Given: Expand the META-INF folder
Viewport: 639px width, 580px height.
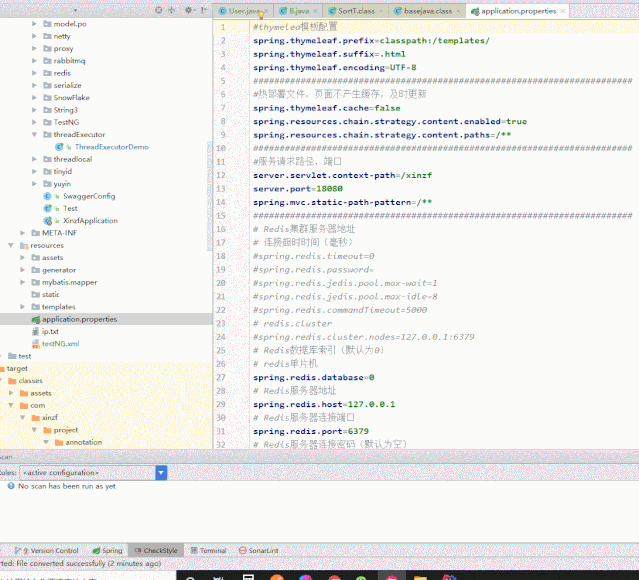Looking at the screenshot, I should click(x=23, y=233).
